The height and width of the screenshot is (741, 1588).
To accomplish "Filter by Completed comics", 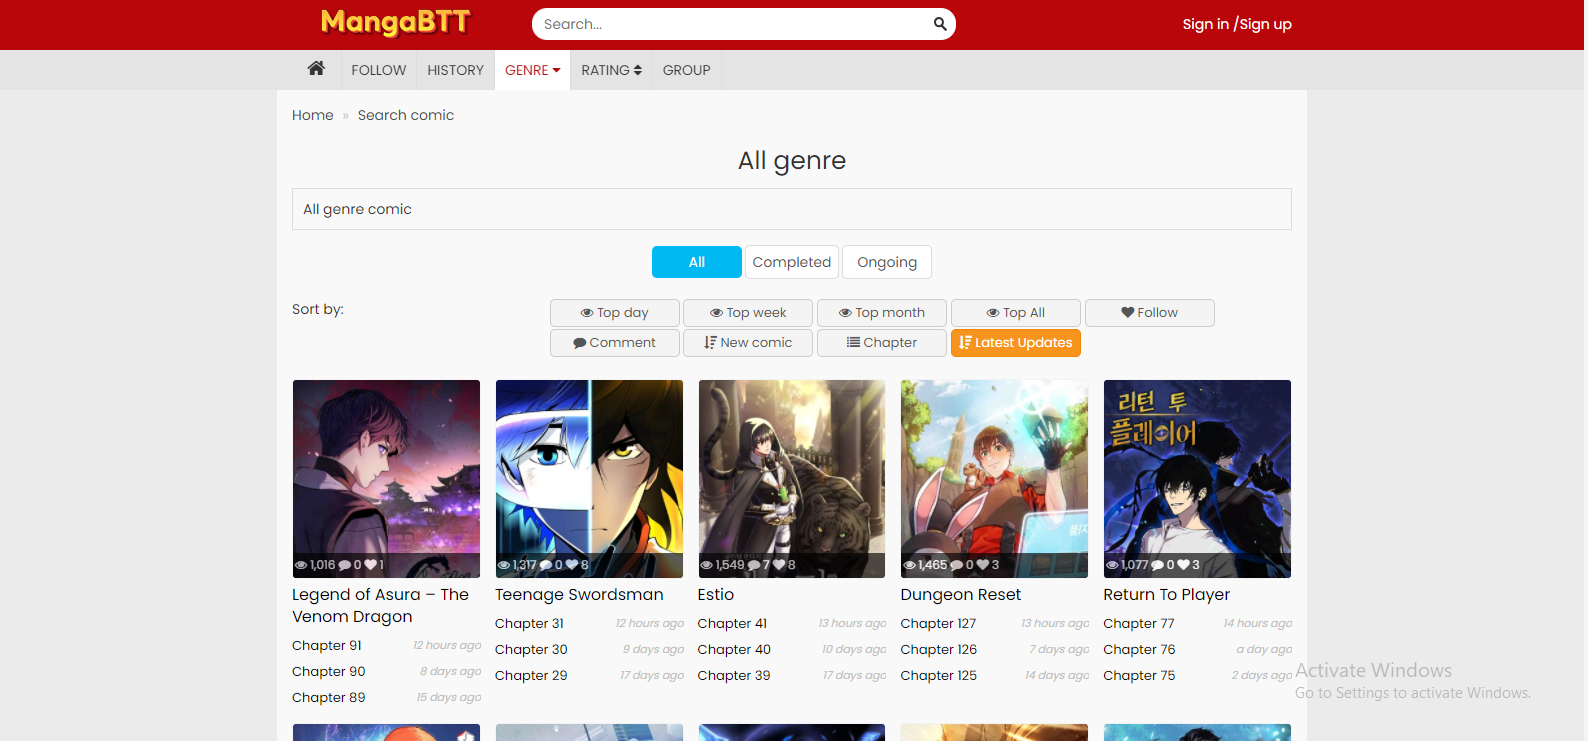I will pyautogui.click(x=791, y=262).
